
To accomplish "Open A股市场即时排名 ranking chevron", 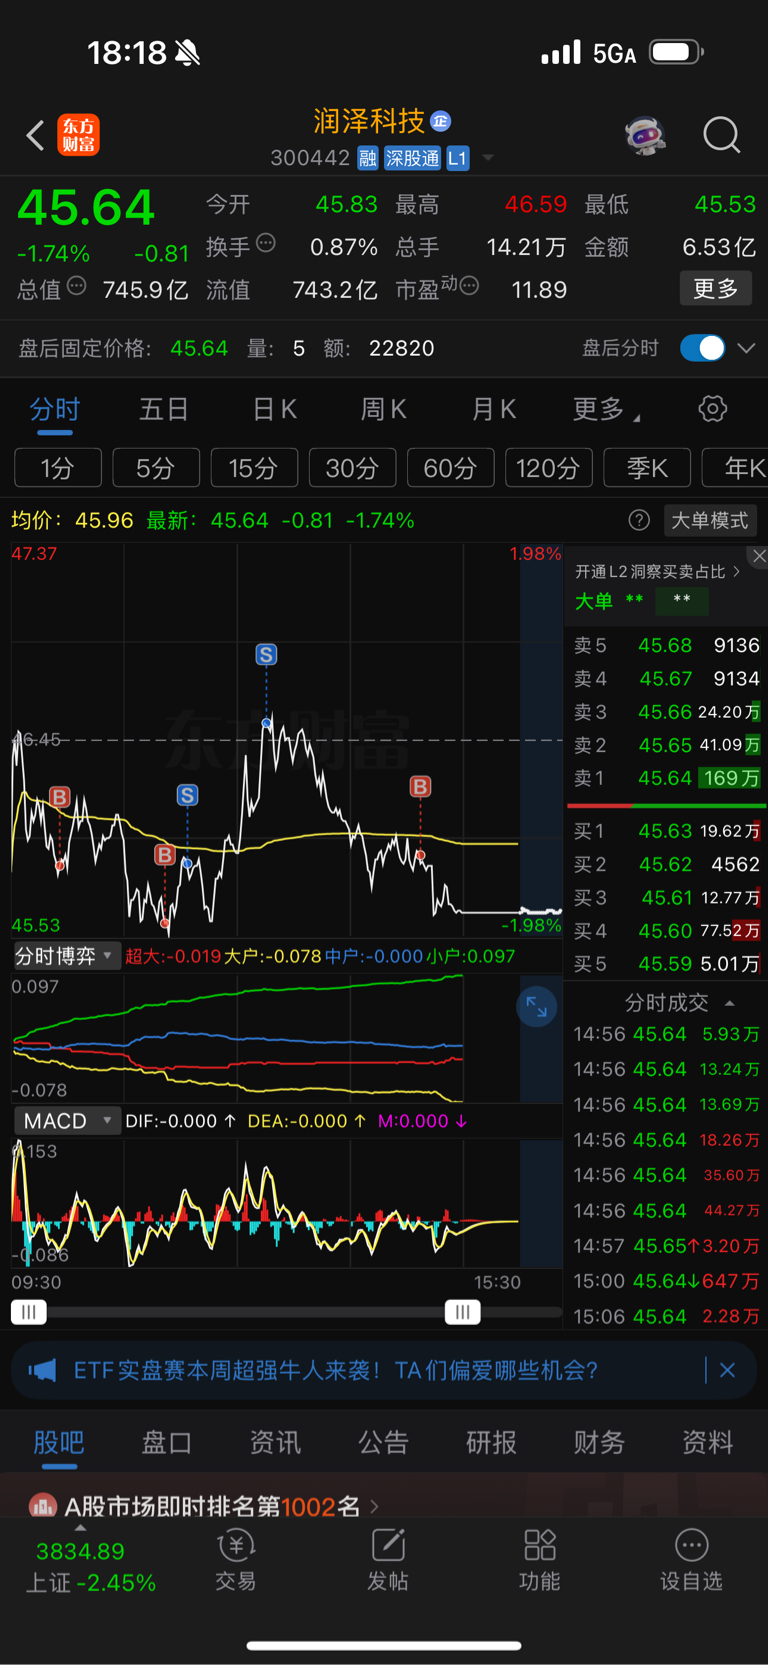I will pyautogui.click(x=374, y=1506).
